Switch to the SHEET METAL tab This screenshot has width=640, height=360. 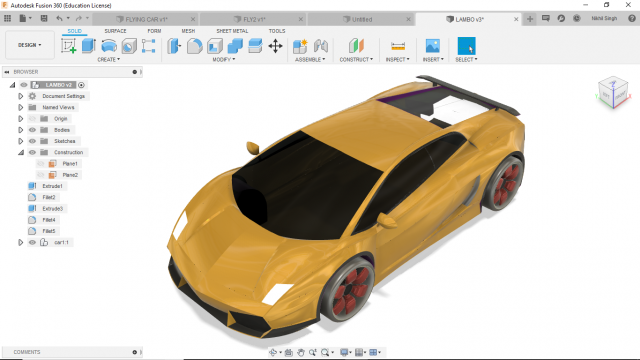click(232, 31)
